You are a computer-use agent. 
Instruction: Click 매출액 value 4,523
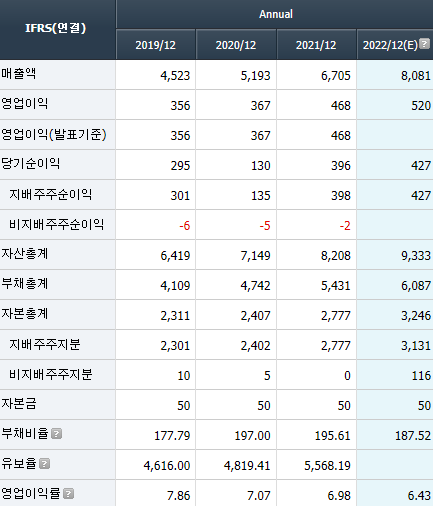[175, 76]
